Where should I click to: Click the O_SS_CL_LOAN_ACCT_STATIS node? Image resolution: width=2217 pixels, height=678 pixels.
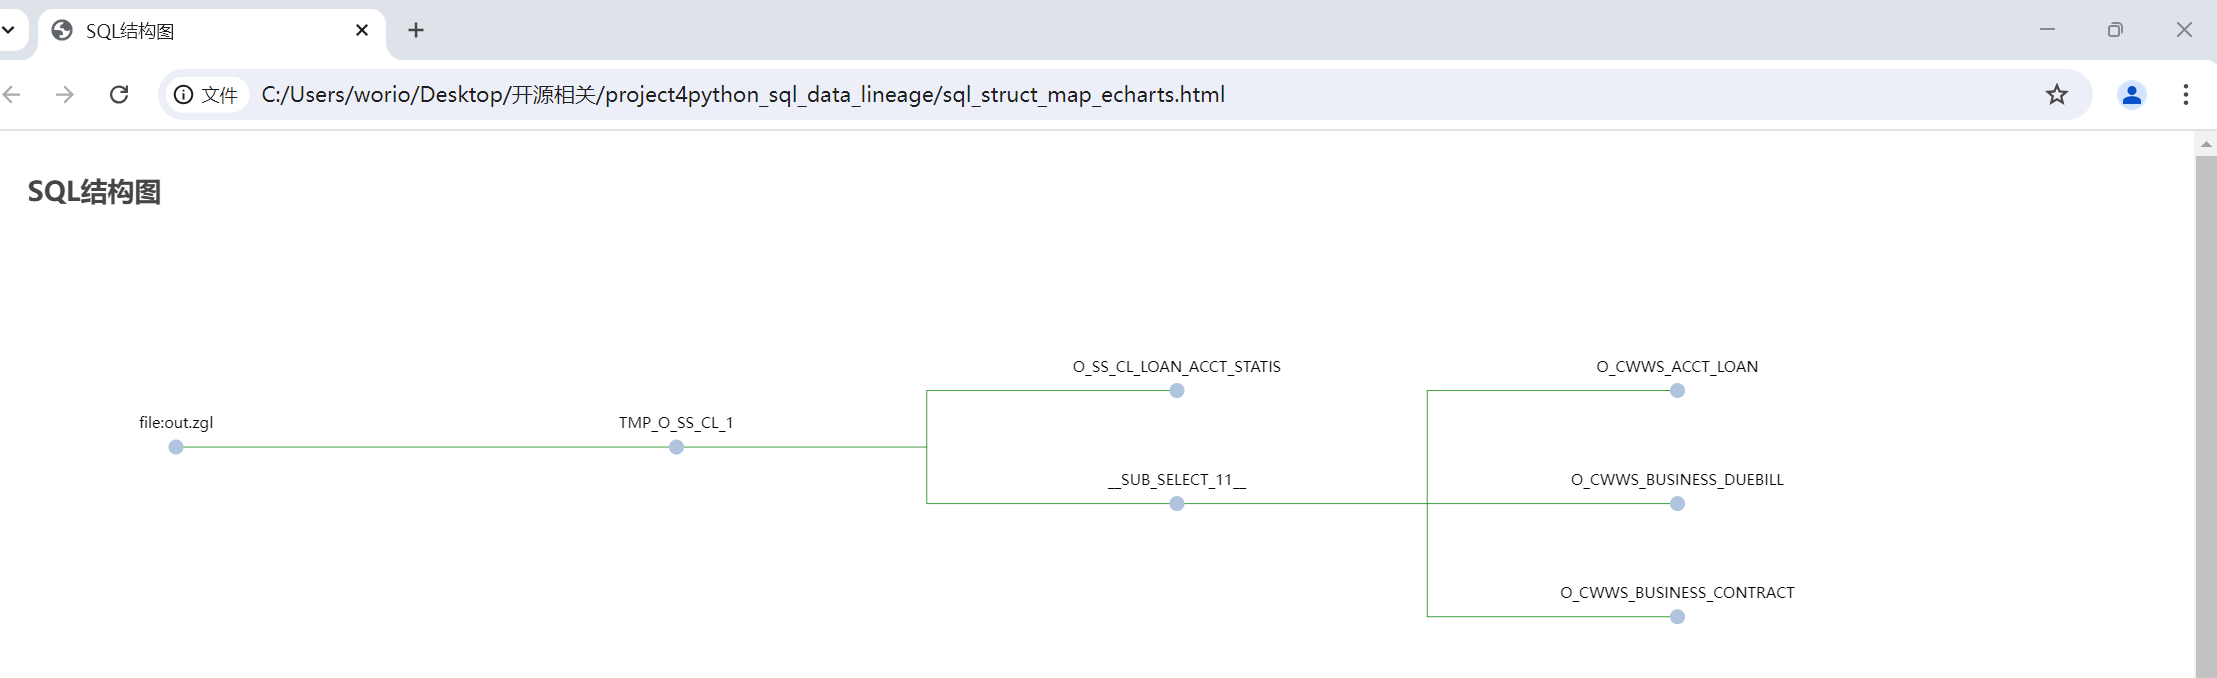[1177, 391]
